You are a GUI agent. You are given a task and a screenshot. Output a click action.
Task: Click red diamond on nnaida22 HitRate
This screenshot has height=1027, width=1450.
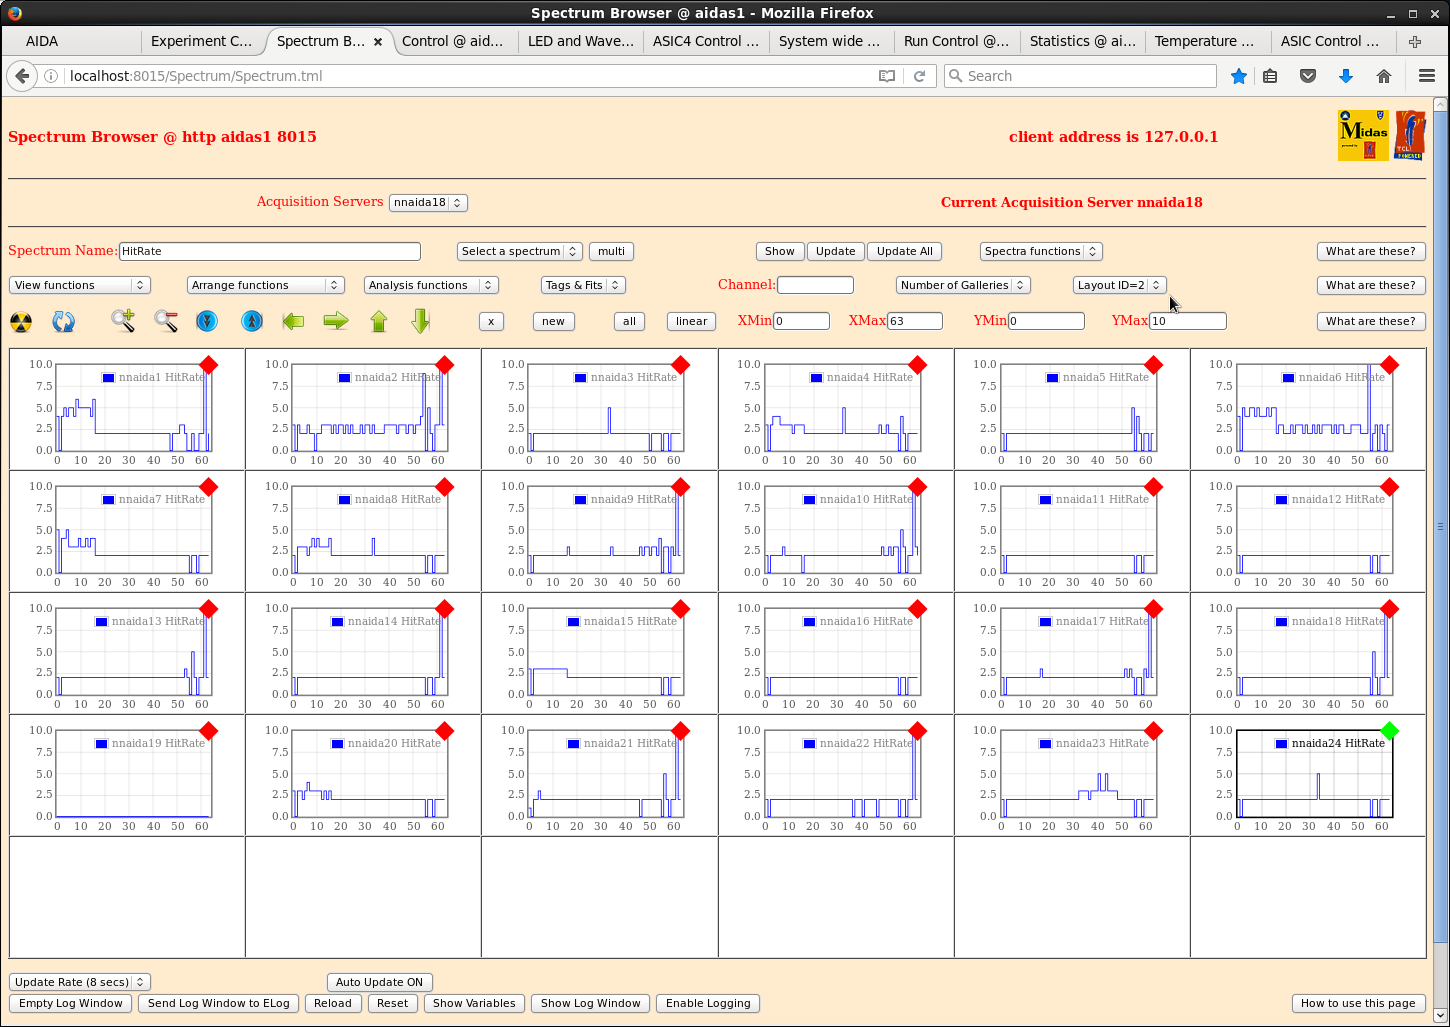[x=917, y=731]
